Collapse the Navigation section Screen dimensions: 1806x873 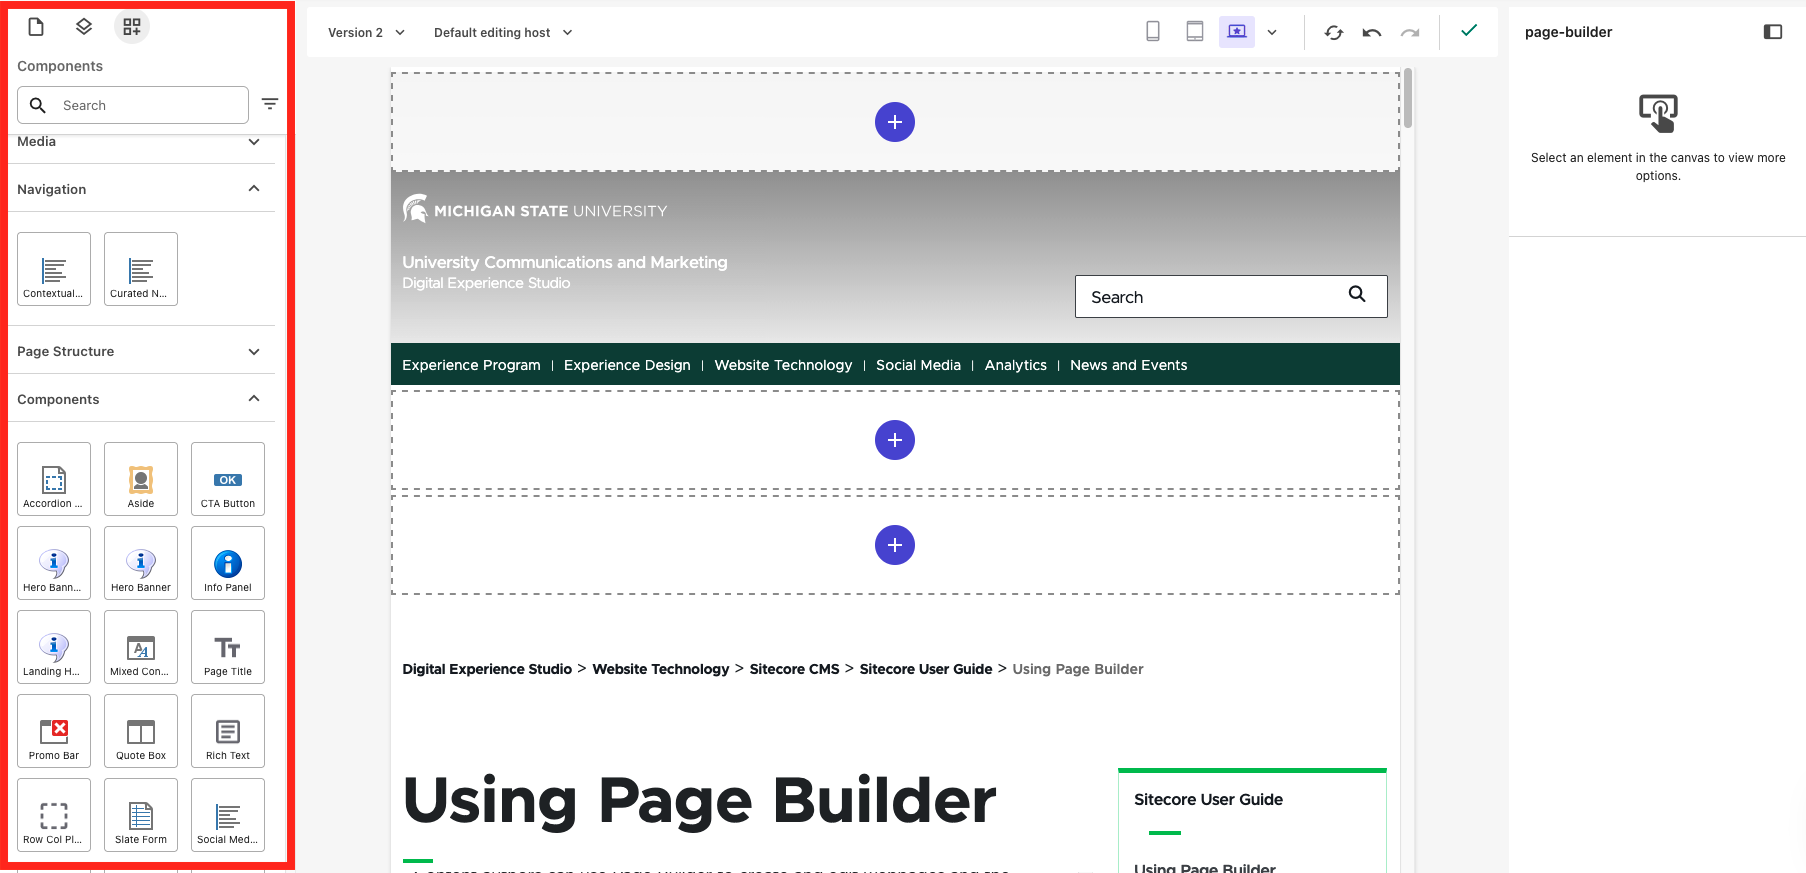point(141,189)
